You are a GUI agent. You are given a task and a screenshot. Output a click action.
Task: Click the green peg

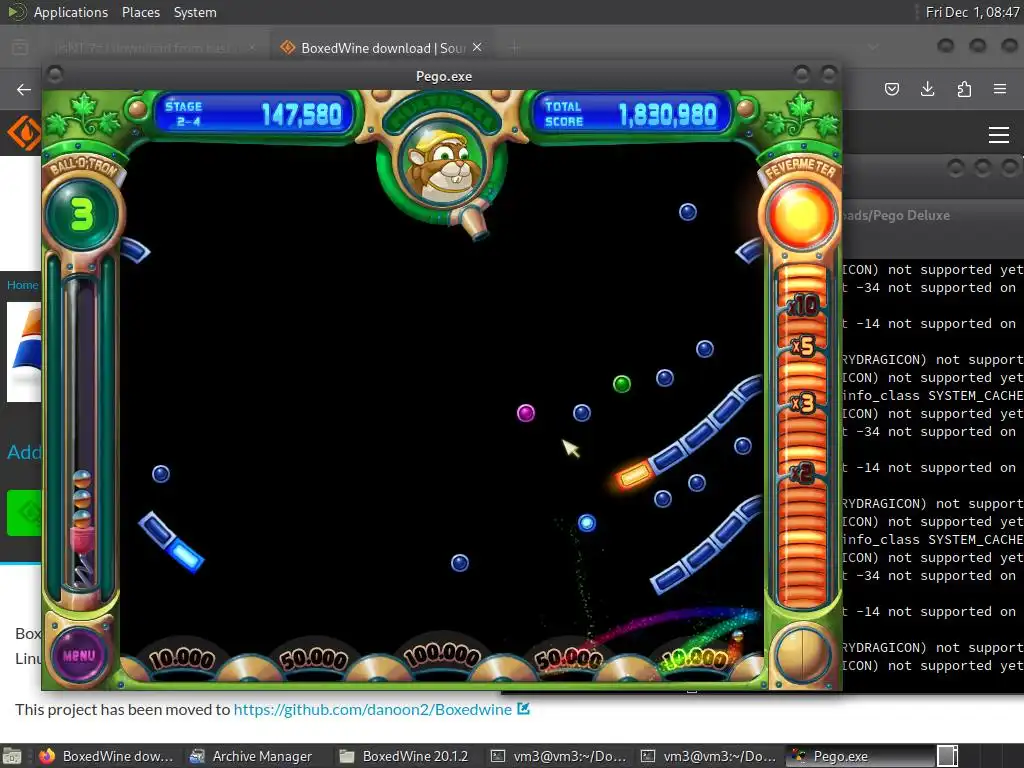(x=622, y=384)
